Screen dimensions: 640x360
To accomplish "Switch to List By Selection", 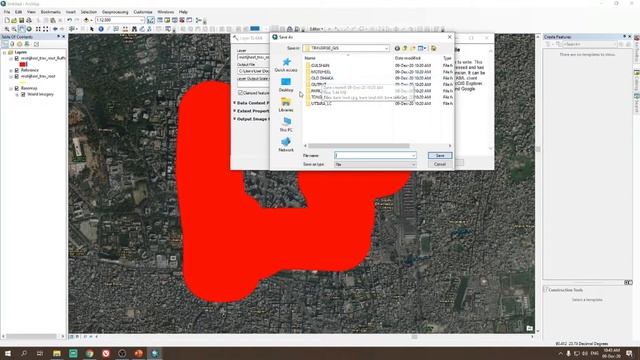I will pos(27,44).
